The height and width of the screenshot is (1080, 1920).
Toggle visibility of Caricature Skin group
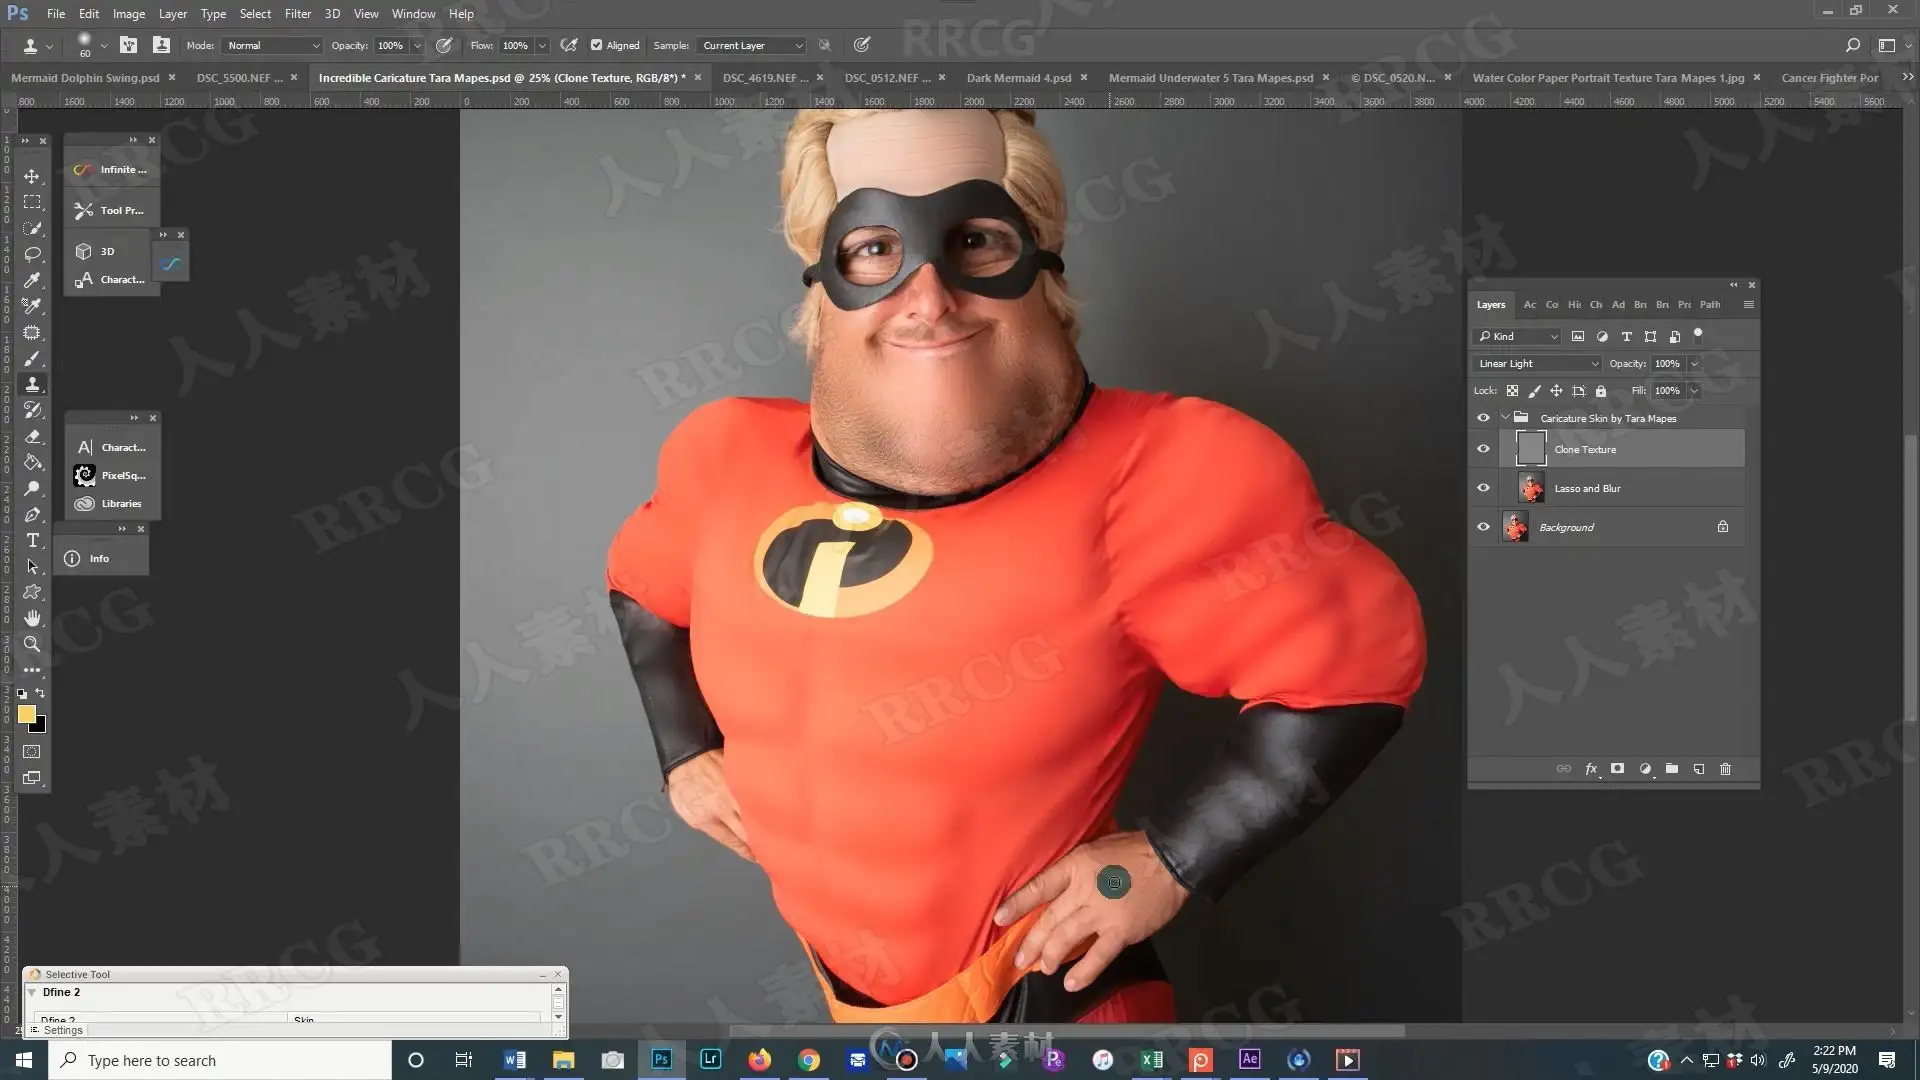pyautogui.click(x=1483, y=418)
